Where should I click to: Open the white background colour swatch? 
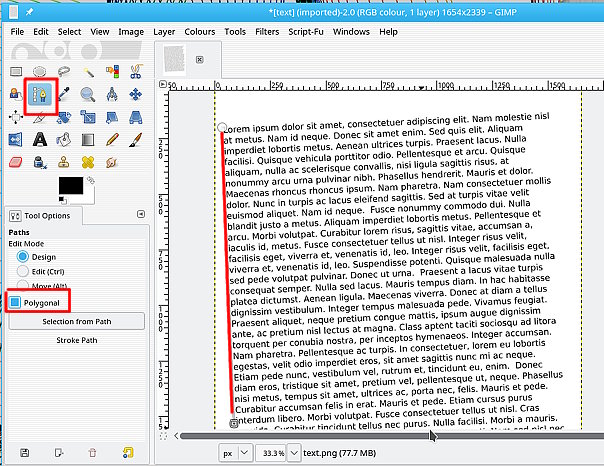pos(88,197)
